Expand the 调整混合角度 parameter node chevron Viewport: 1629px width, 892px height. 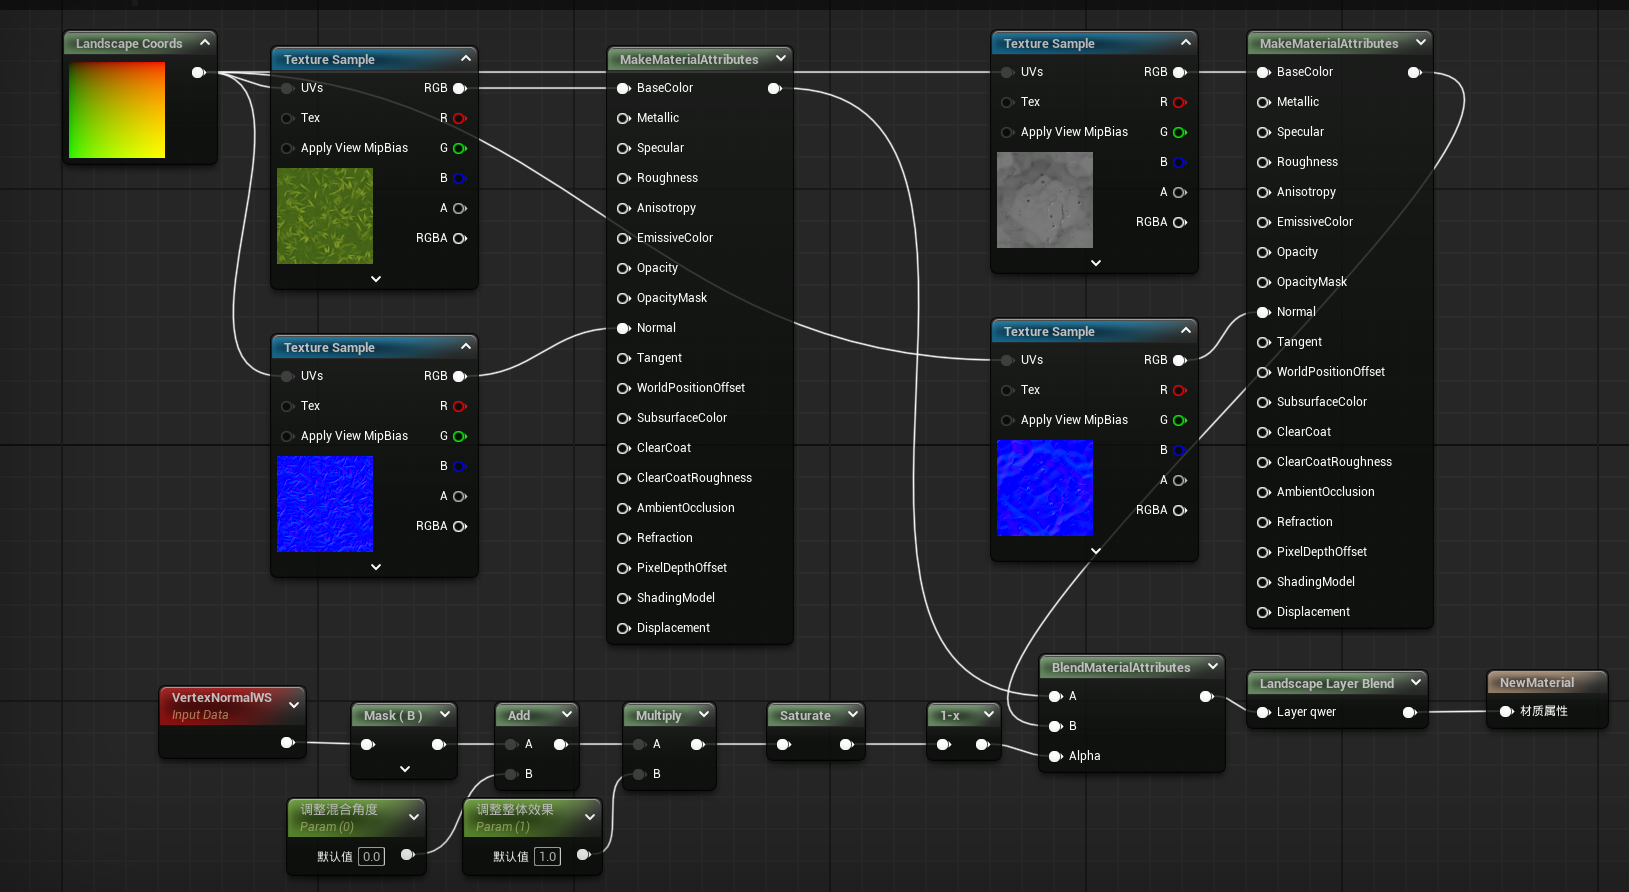point(414,817)
